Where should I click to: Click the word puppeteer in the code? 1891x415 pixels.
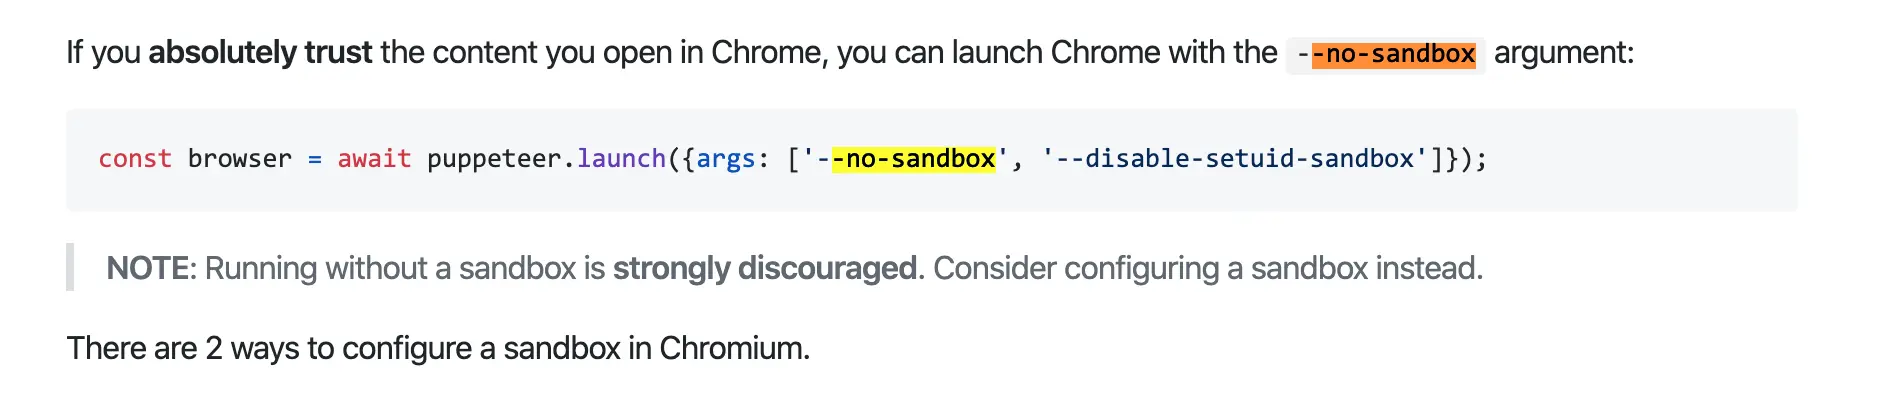point(494,159)
